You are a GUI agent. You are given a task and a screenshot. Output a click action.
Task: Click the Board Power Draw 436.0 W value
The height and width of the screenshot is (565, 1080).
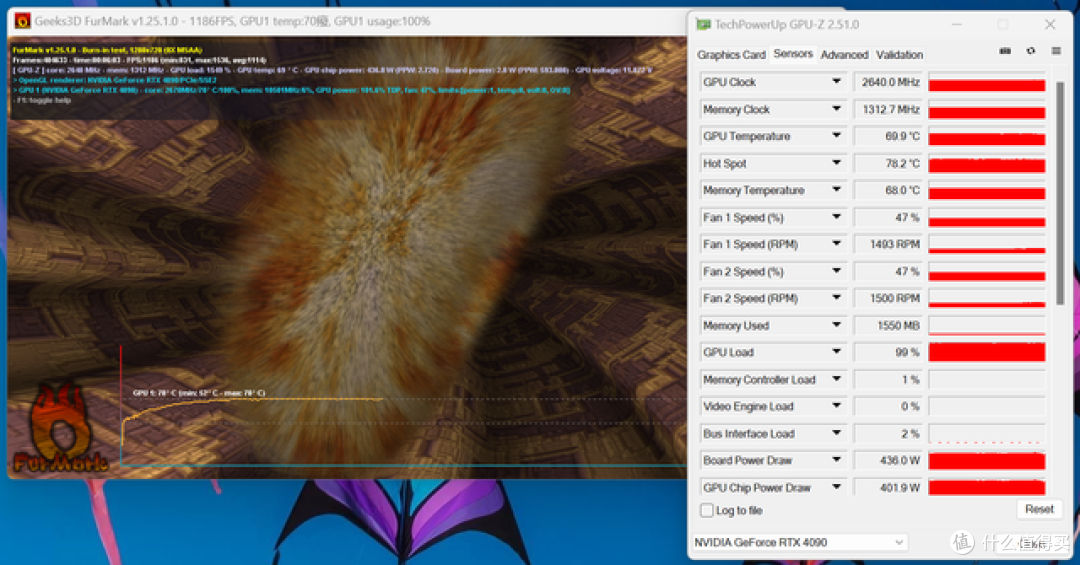pos(889,460)
